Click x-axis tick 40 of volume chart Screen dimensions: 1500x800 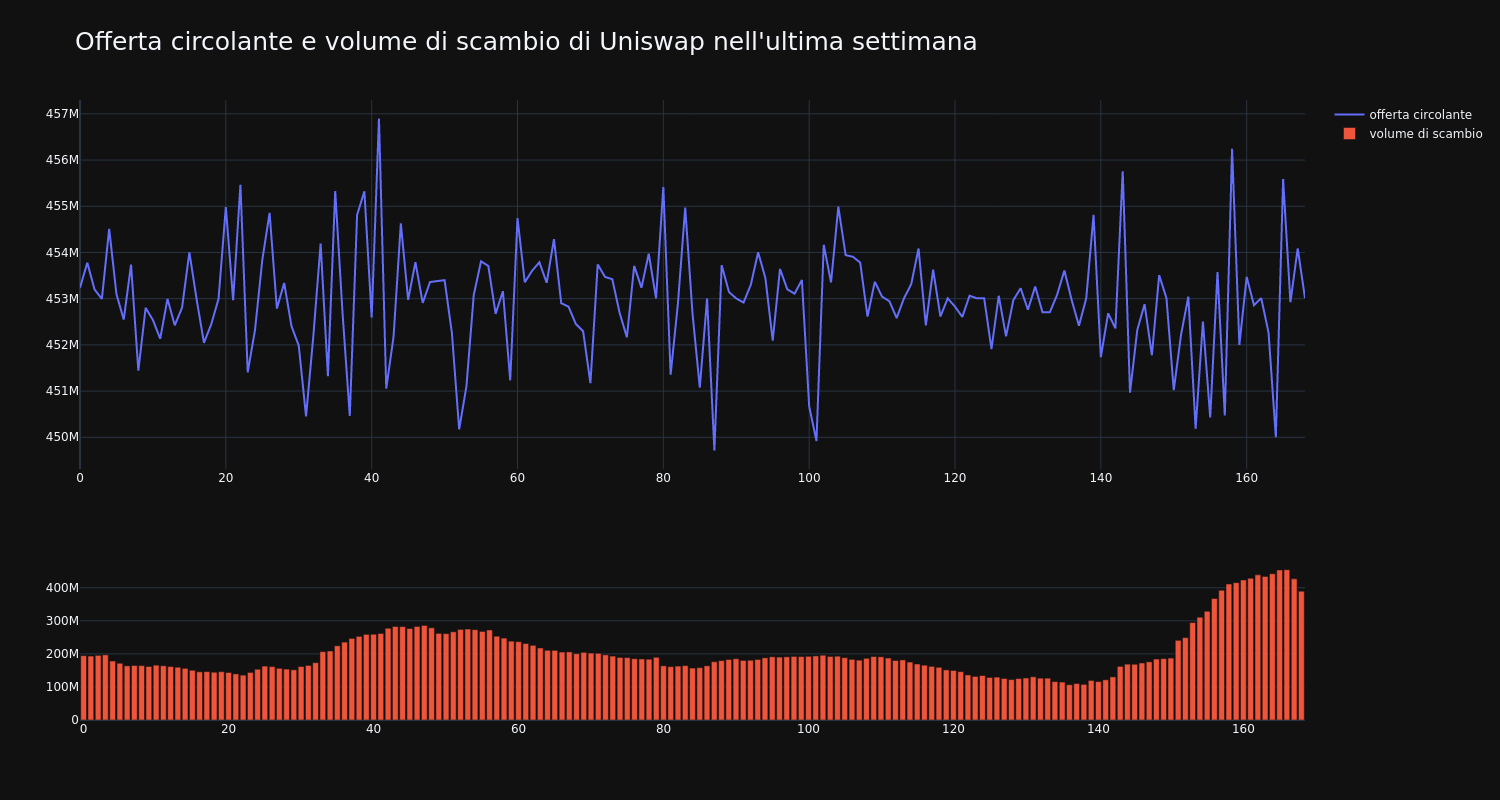point(373,730)
